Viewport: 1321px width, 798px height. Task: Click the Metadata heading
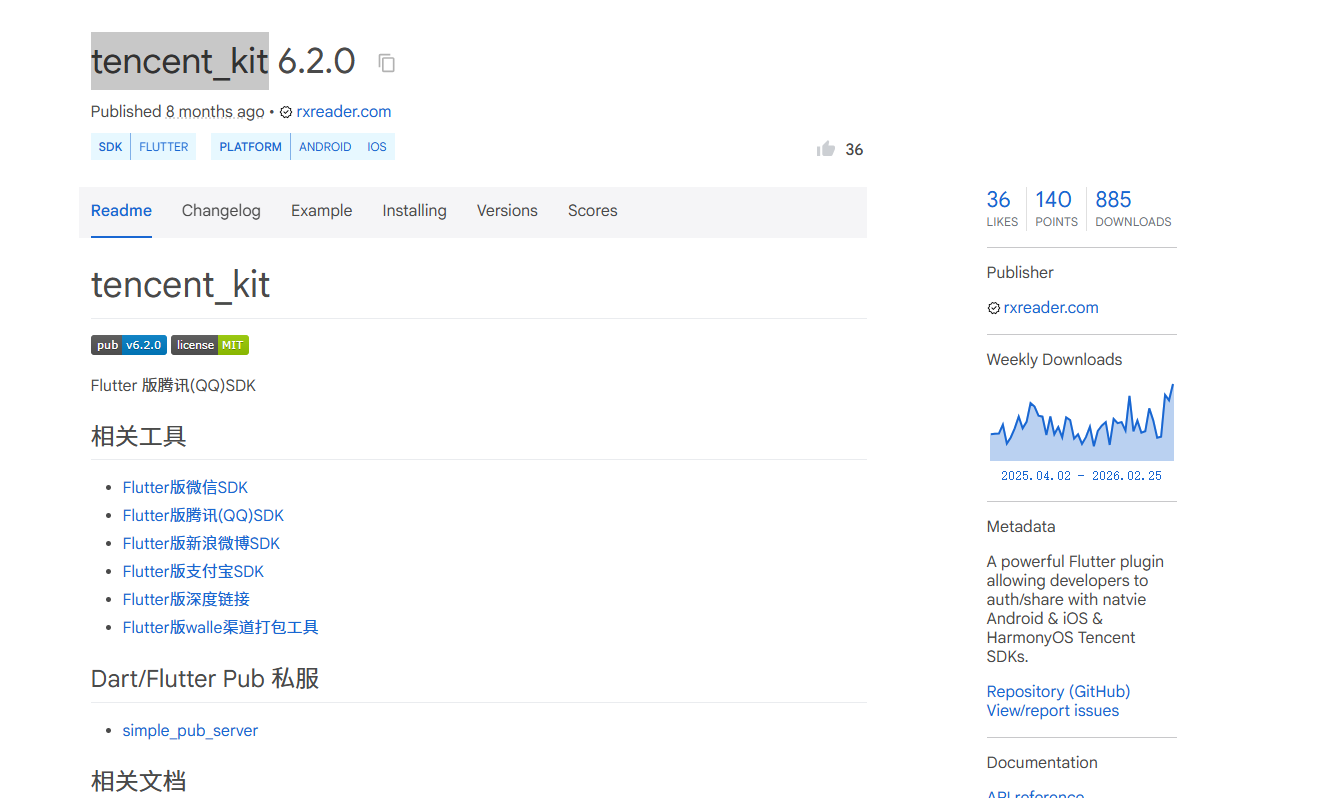pyautogui.click(x=1021, y=527)
